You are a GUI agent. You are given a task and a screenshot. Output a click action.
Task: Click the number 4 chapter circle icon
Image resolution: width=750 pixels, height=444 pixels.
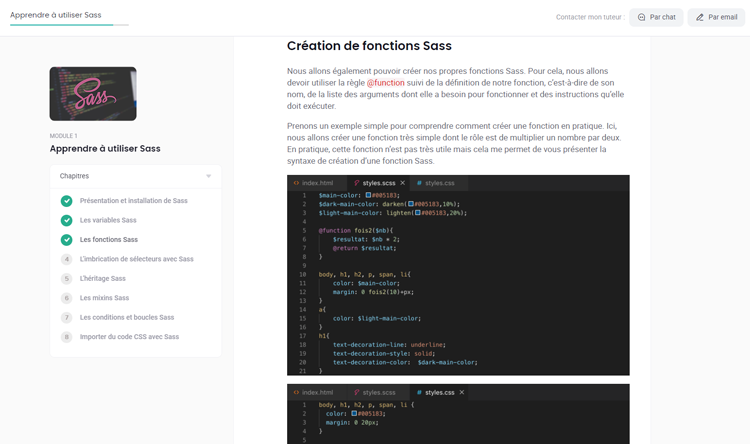(x=66, y=259)
